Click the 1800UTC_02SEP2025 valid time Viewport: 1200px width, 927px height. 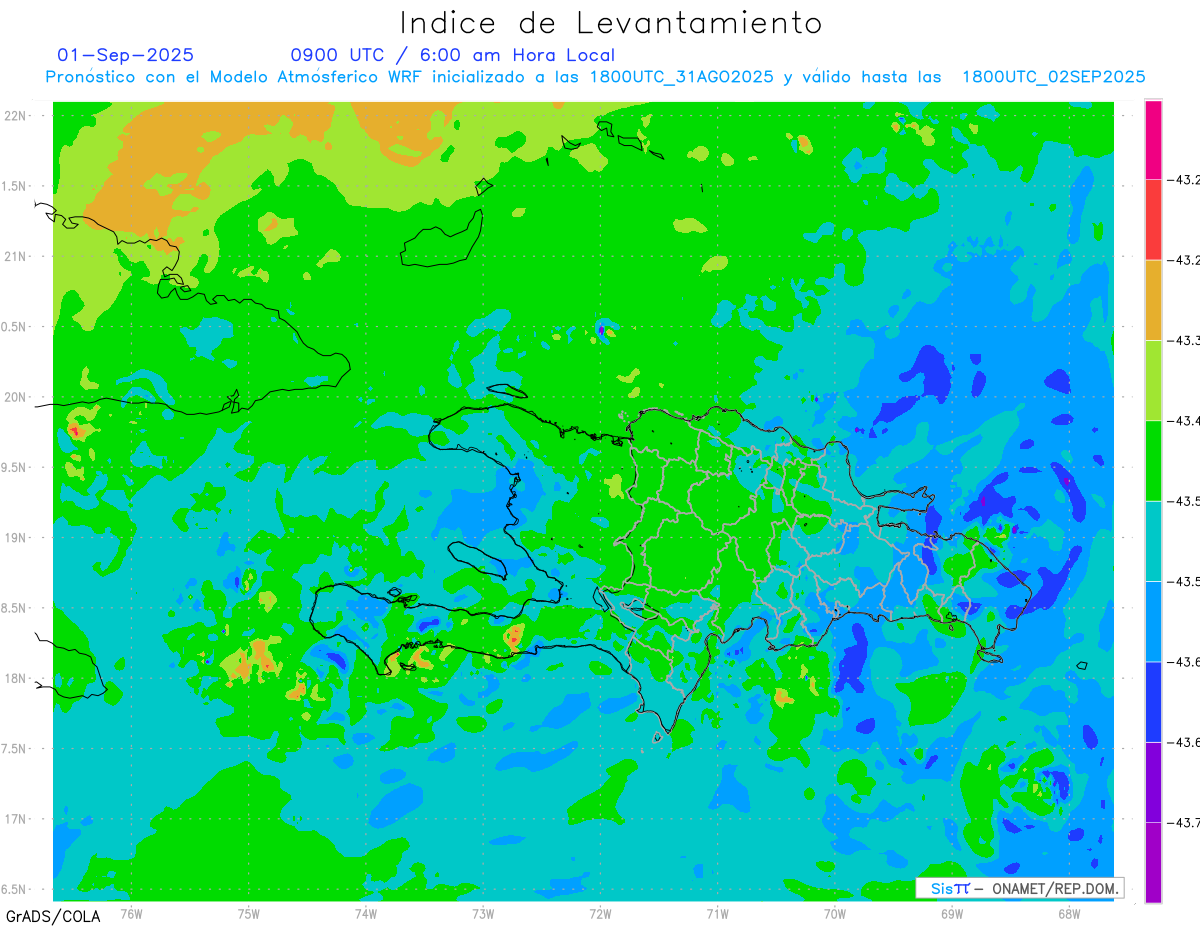(1053, 77)
